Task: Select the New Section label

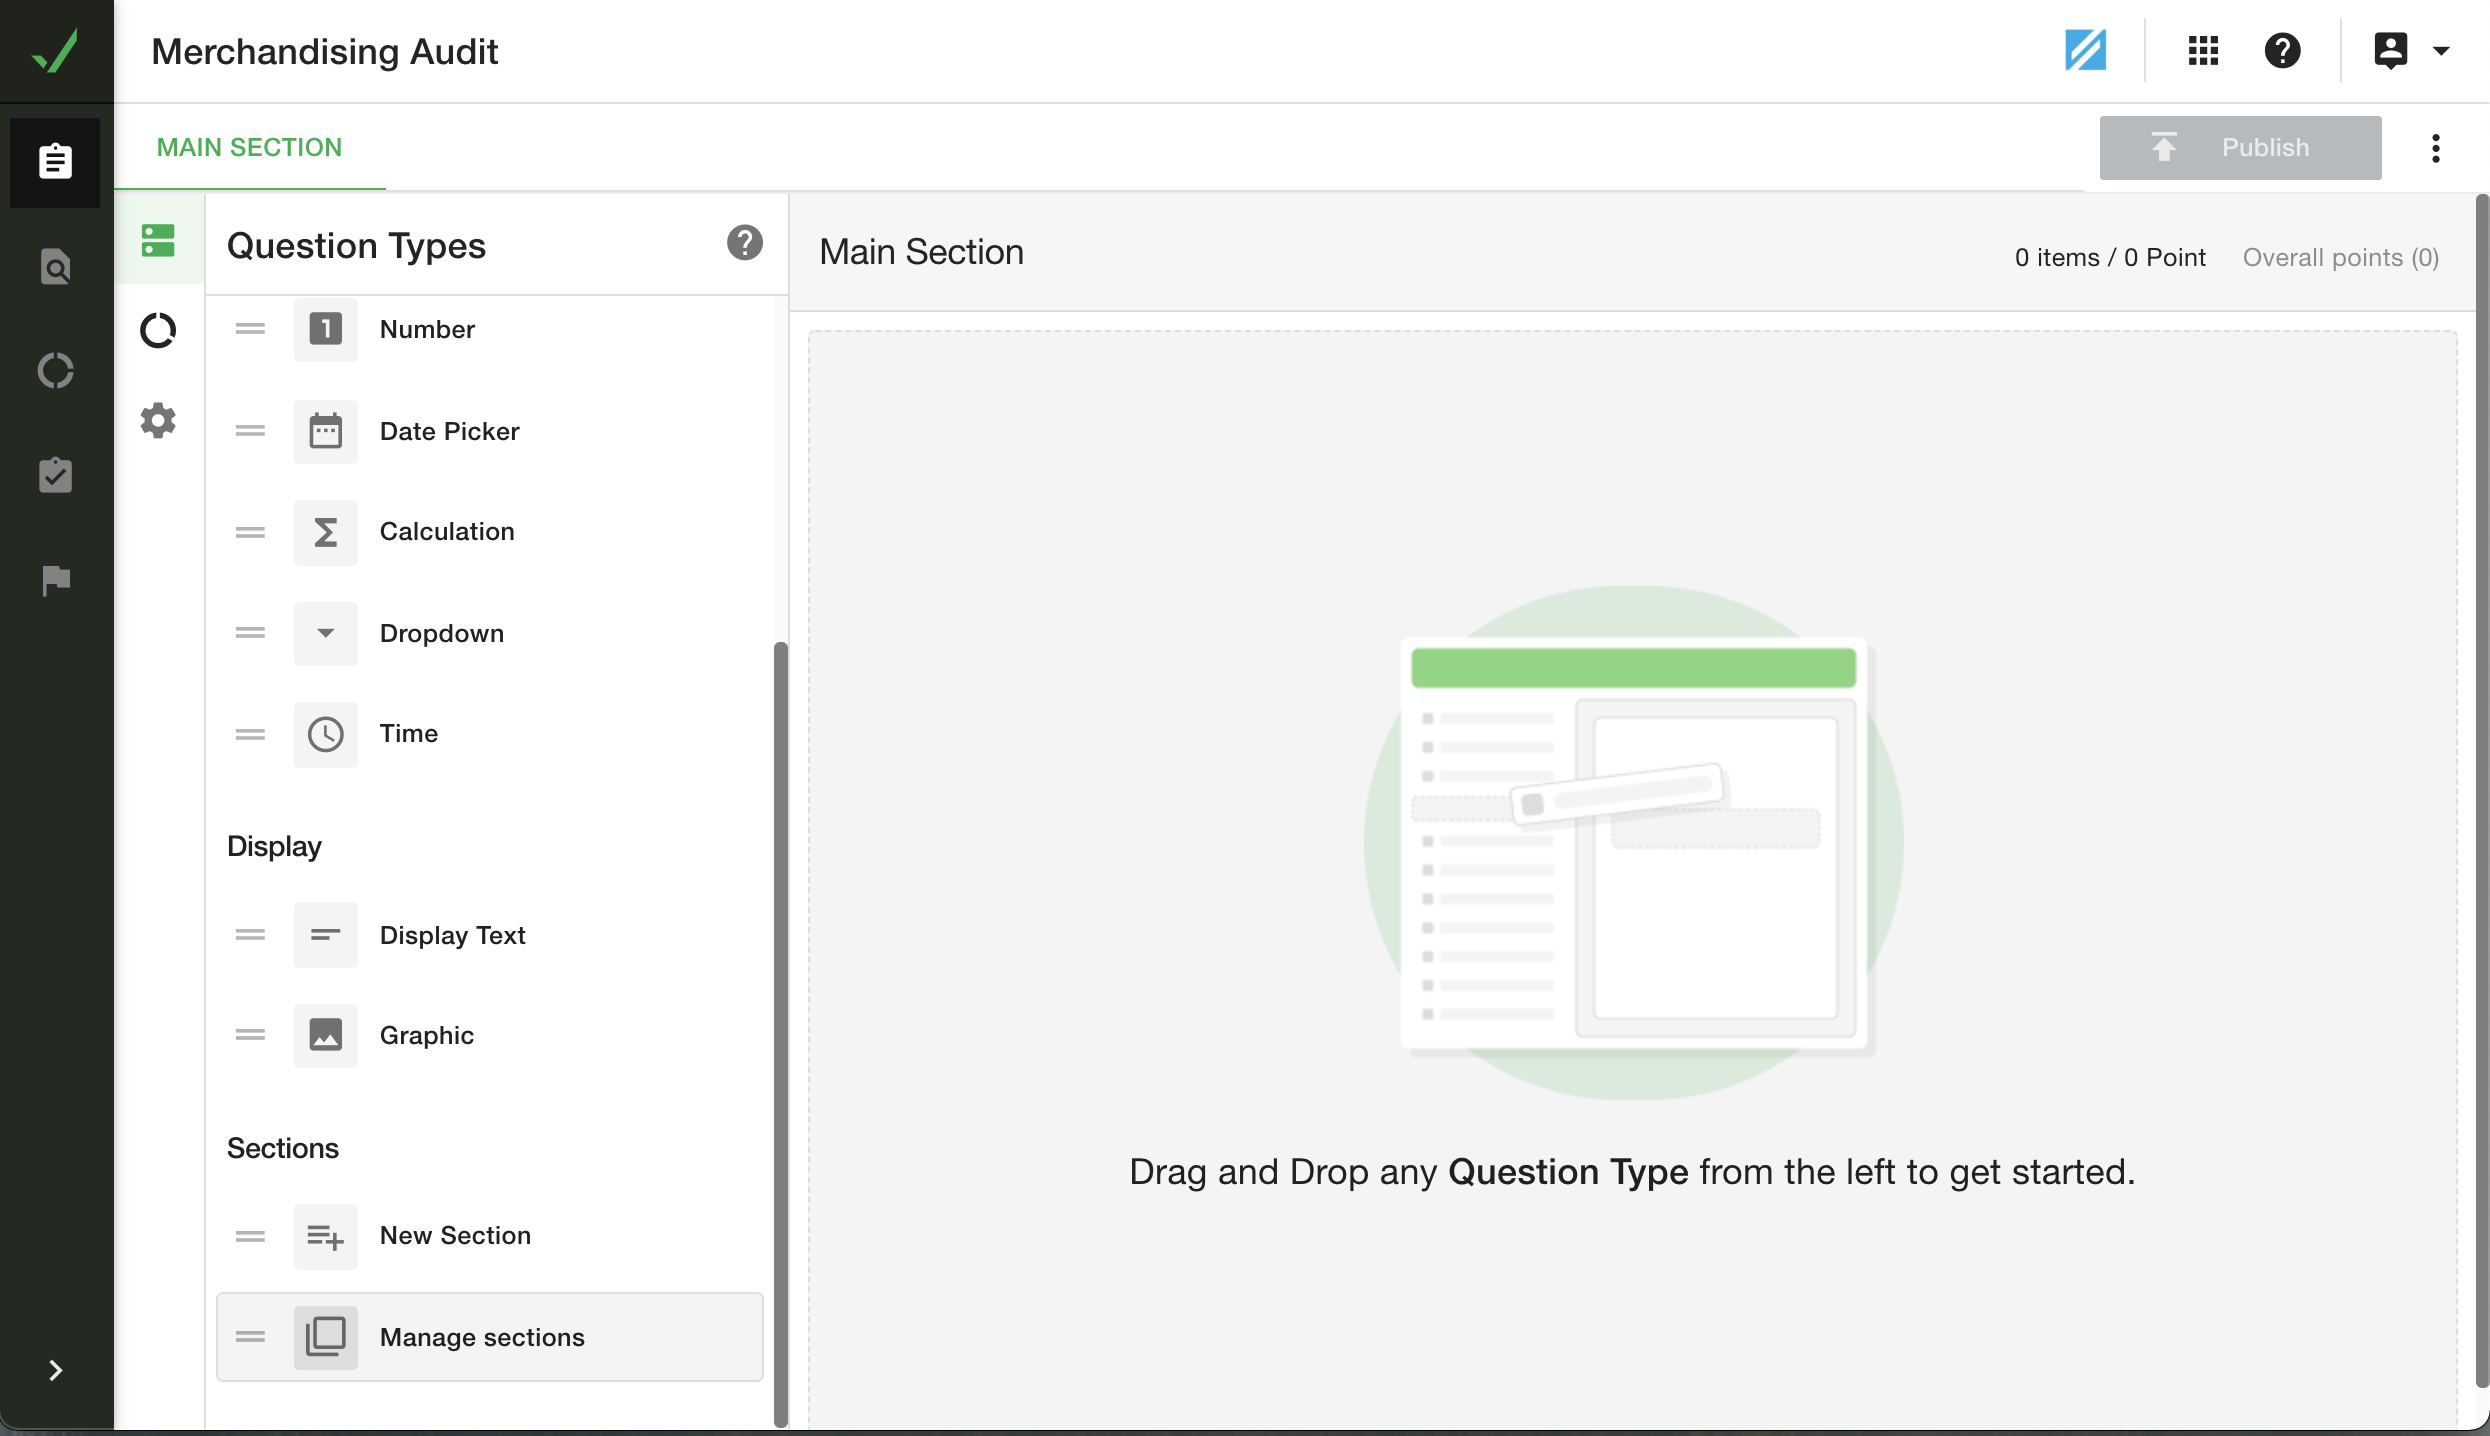Action: coord(455,1235)
